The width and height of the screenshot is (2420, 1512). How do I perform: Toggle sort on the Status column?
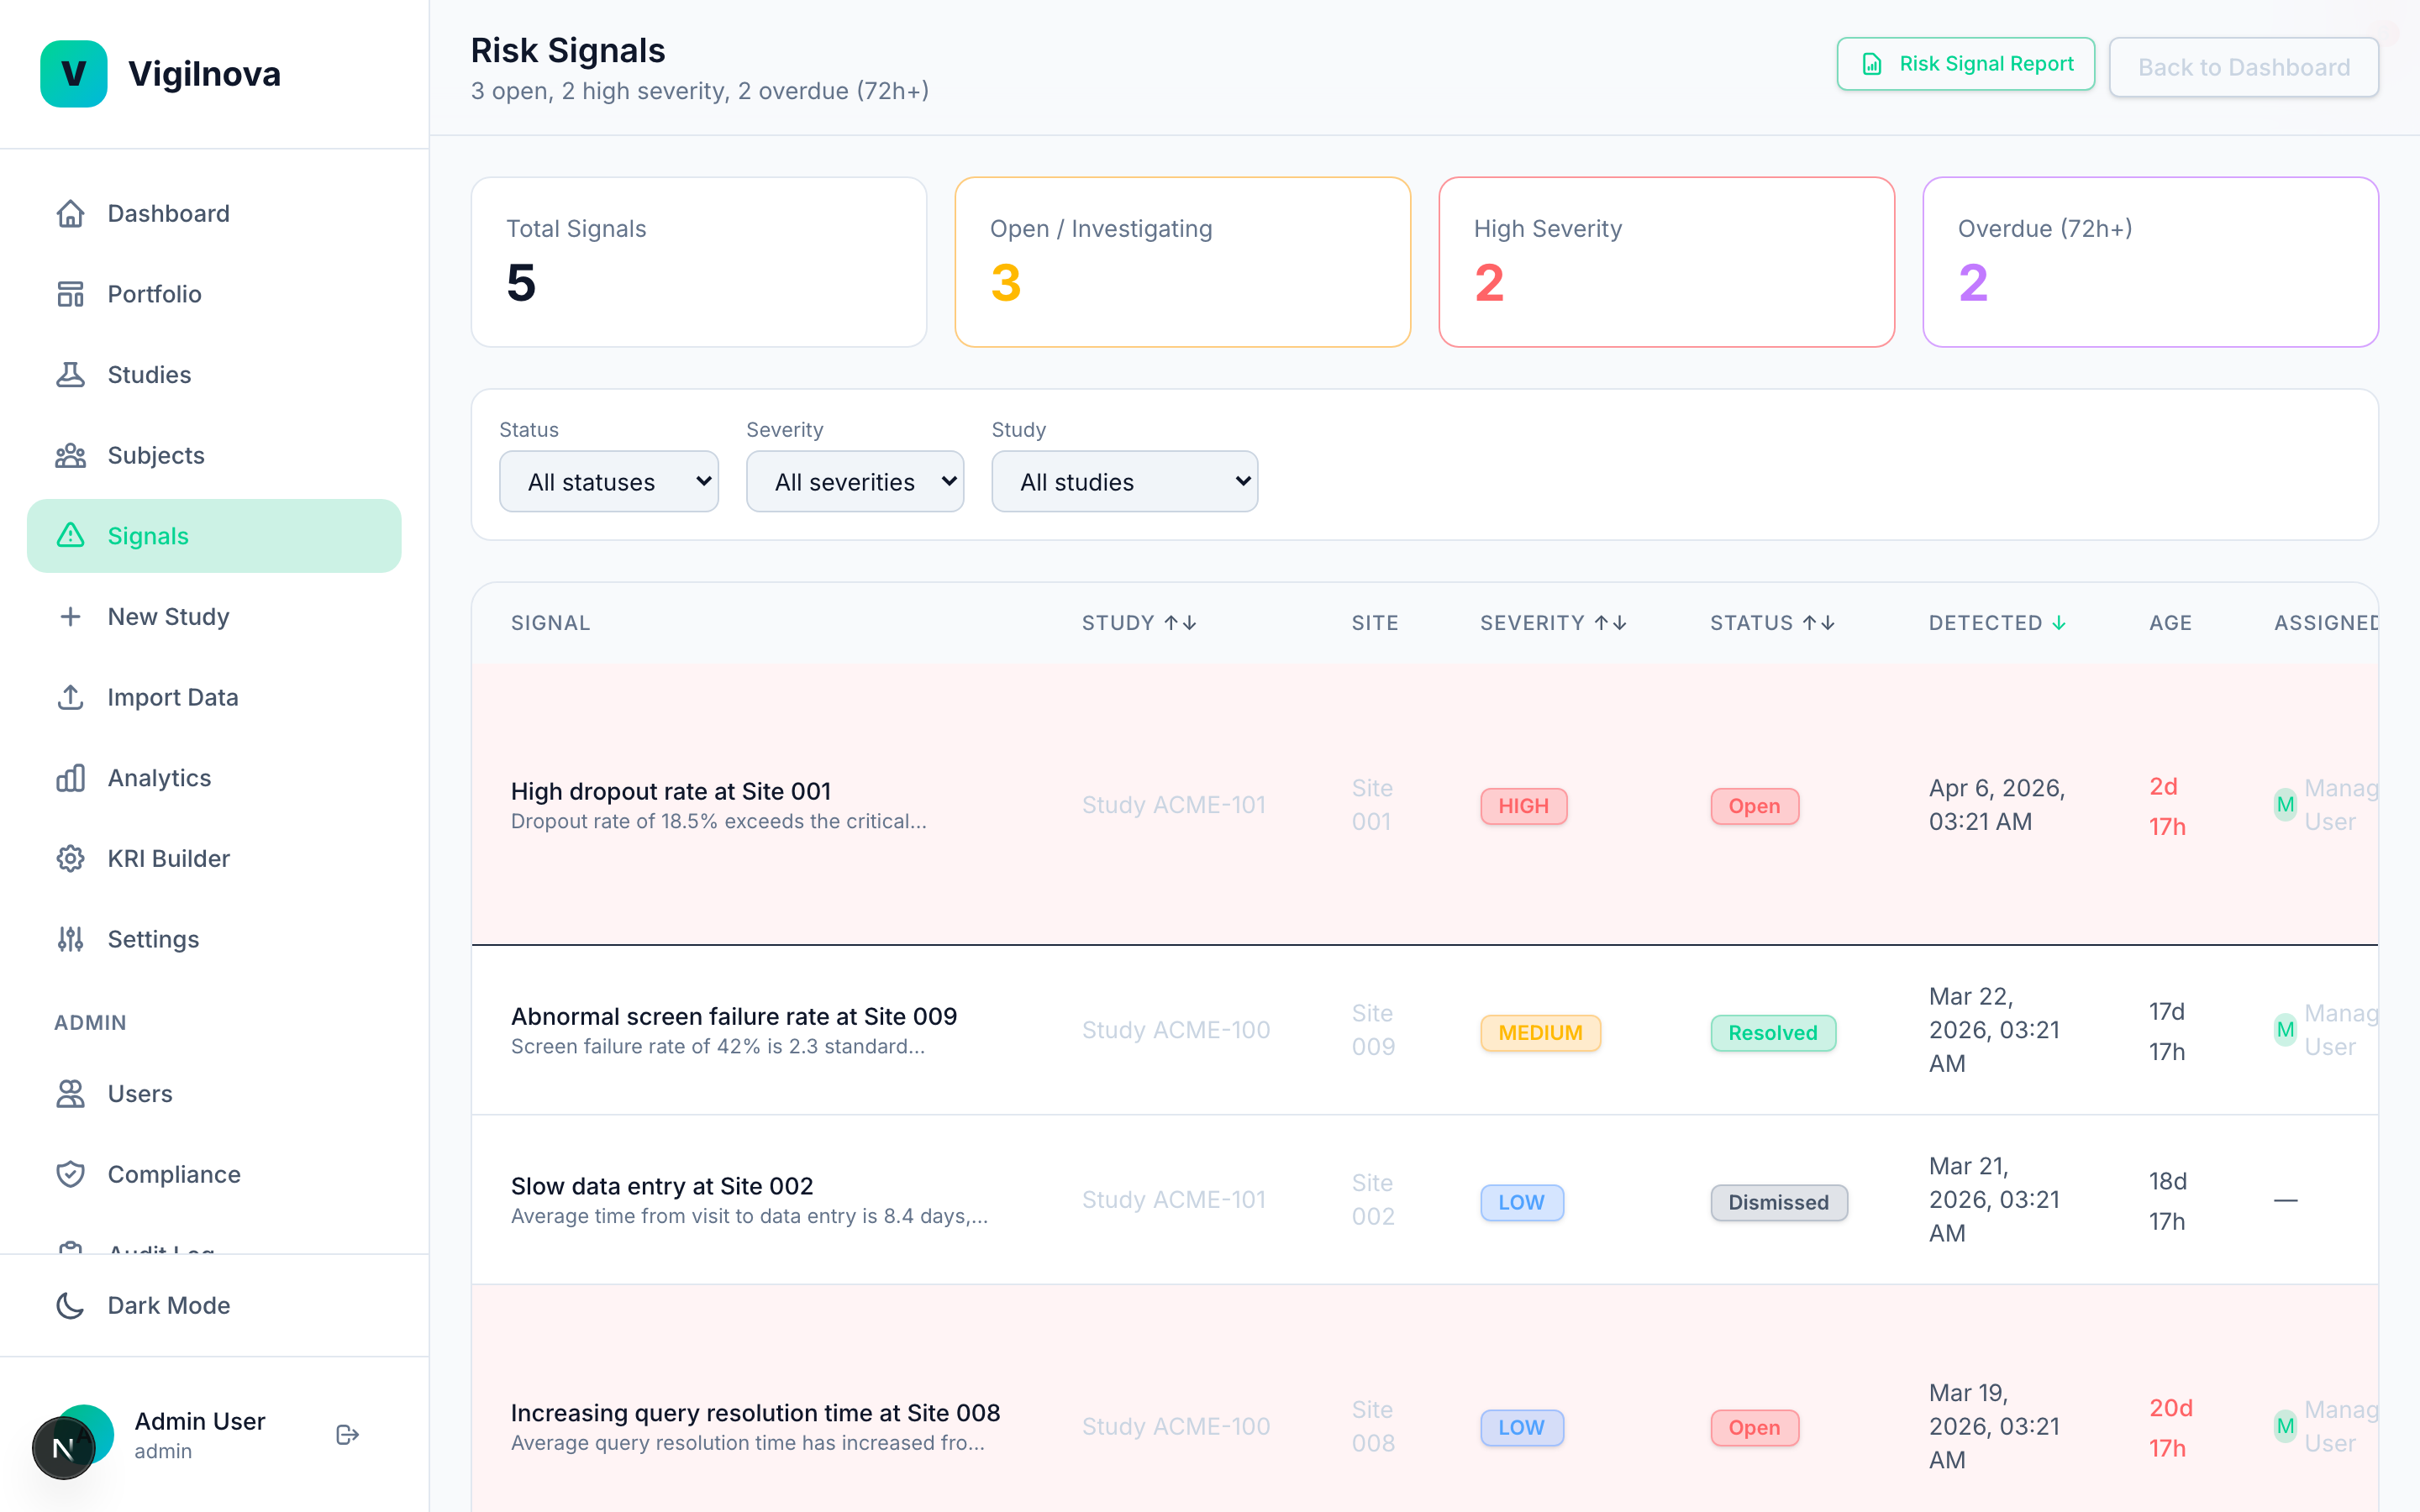click(1822, 622)
